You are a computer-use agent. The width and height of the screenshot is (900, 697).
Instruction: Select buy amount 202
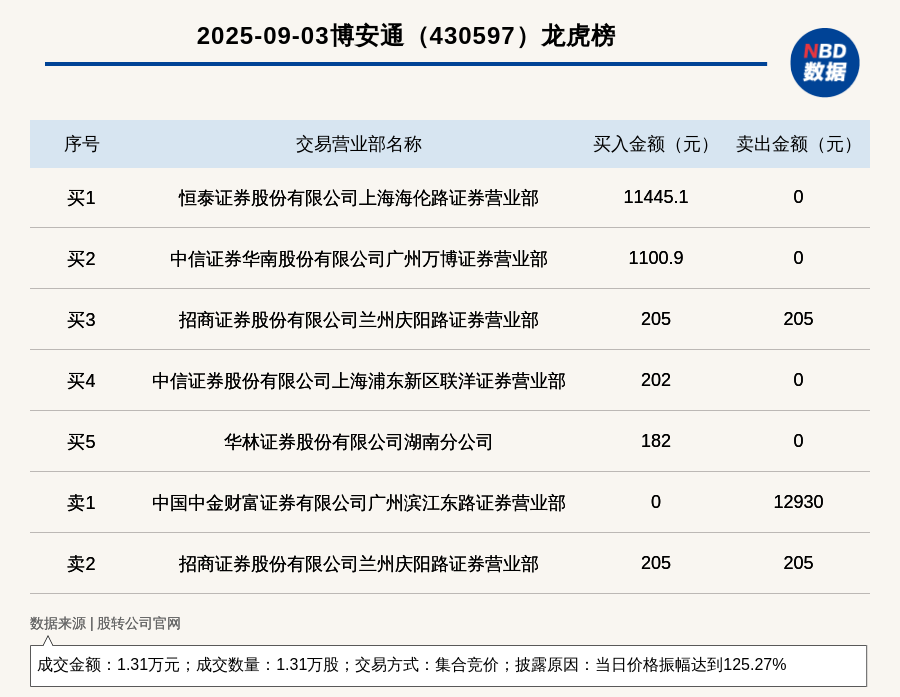[655, 380]
